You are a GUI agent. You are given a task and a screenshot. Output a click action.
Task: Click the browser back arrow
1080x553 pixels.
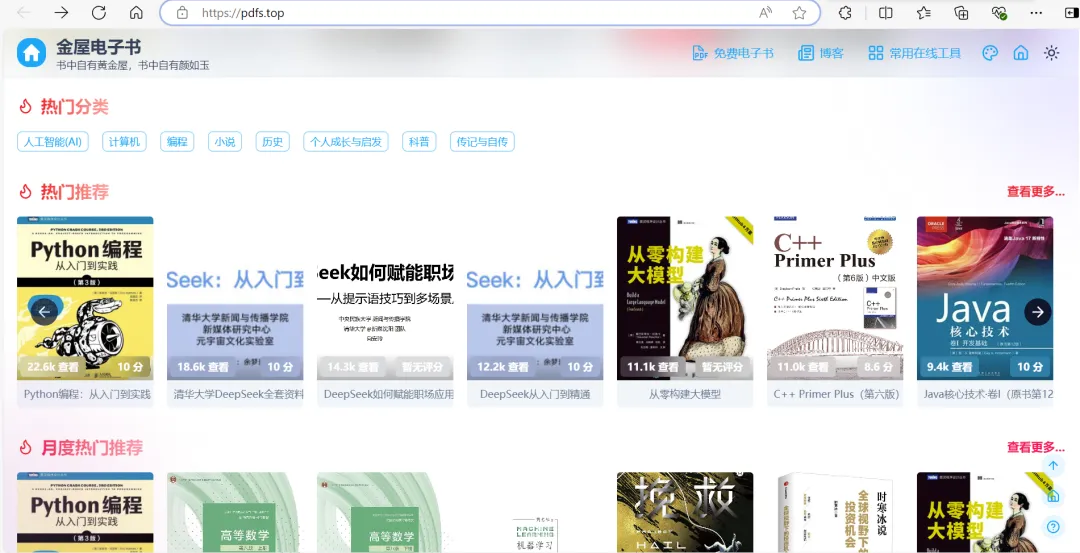click(24, 12)
